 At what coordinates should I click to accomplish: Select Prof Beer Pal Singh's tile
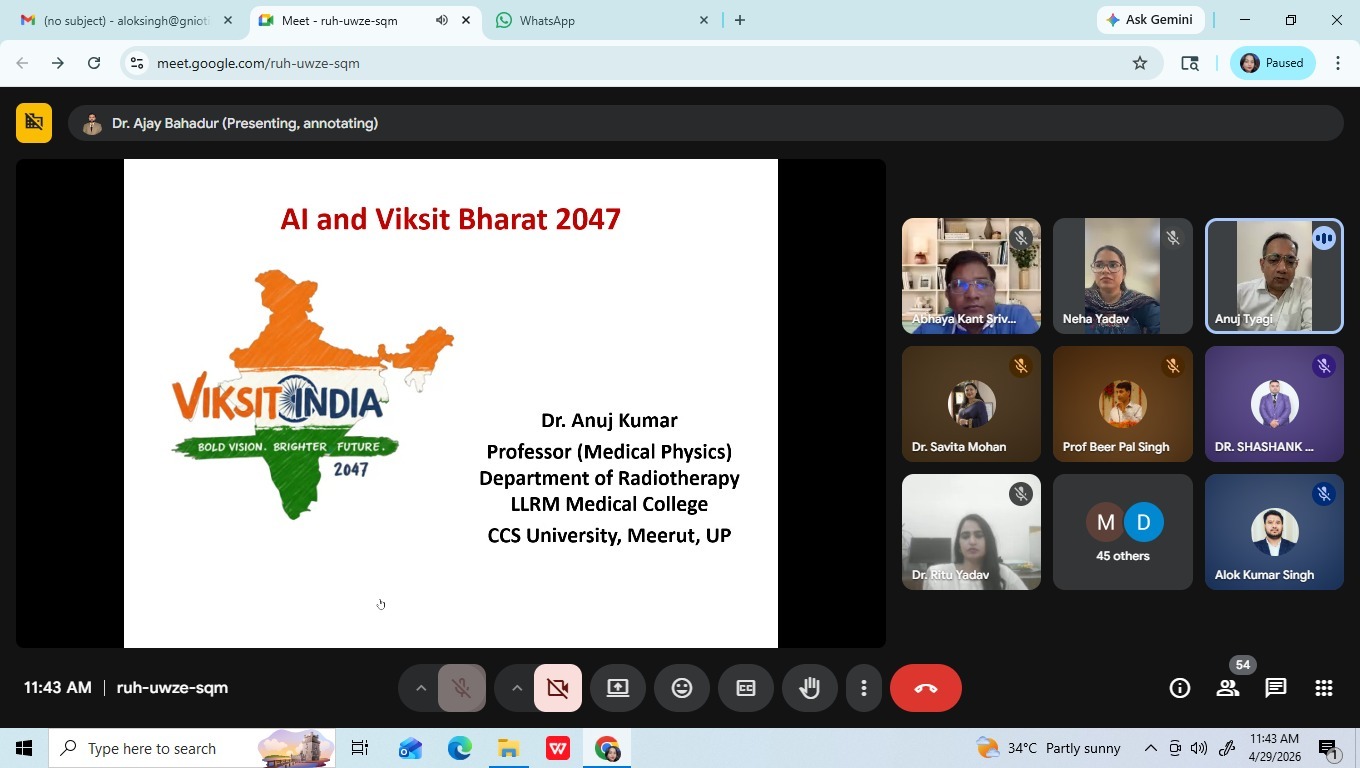(1123, 404)
